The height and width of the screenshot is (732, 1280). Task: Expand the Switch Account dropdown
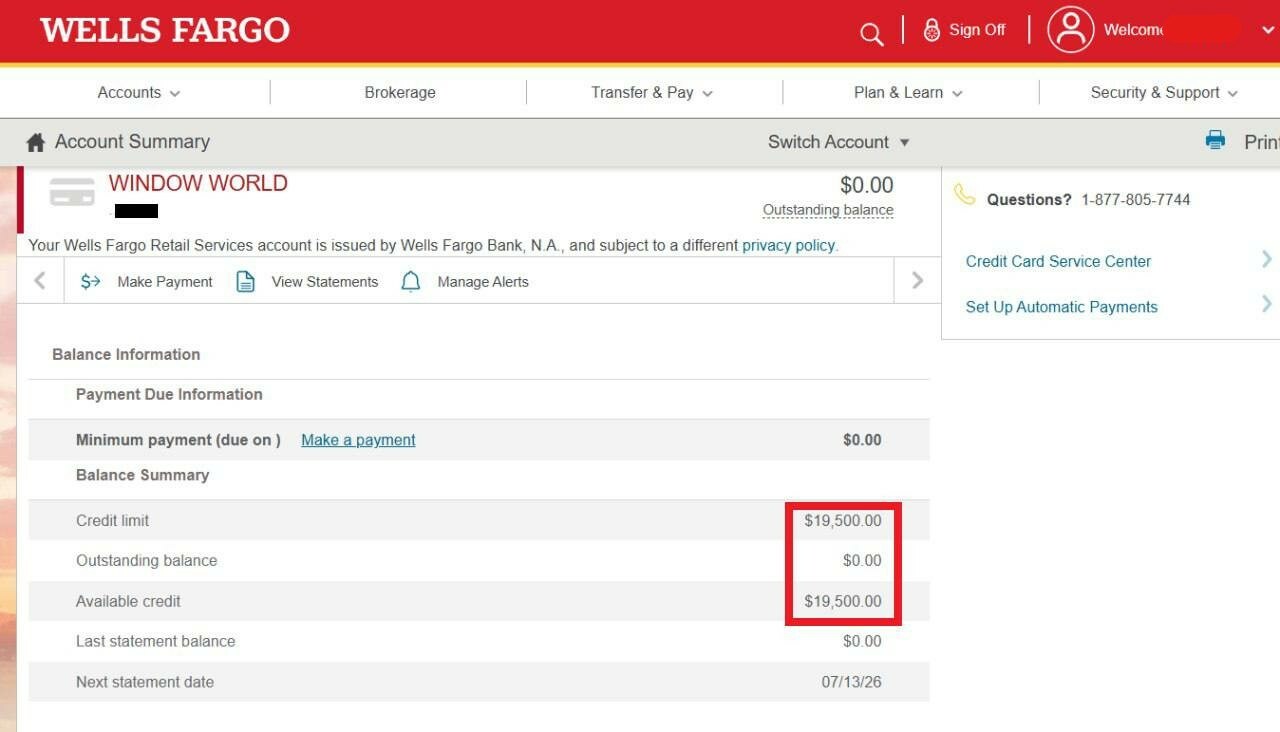click(x=839, y=142)
